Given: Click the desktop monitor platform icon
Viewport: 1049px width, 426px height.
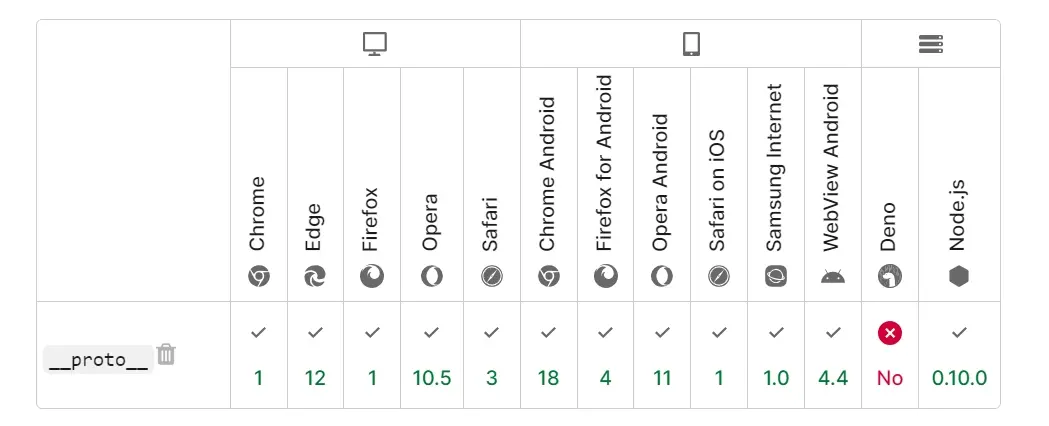Looking at the screenshot, I should tap(375, 44).
